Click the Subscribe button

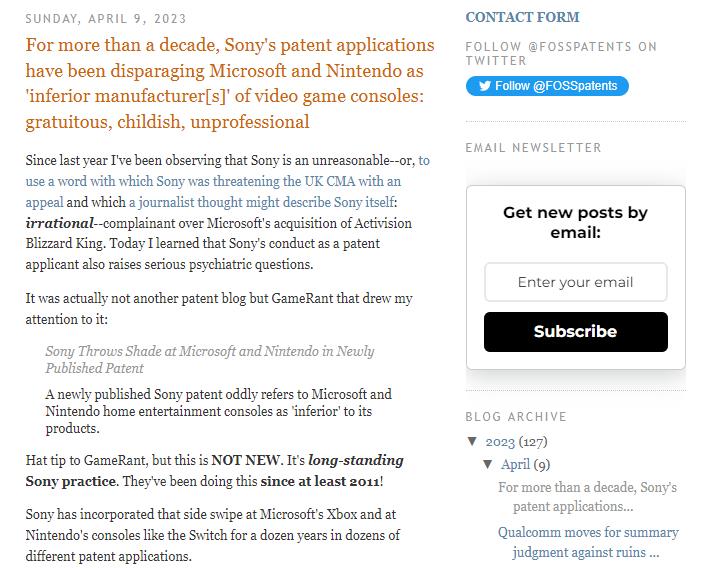click(575, 332)
